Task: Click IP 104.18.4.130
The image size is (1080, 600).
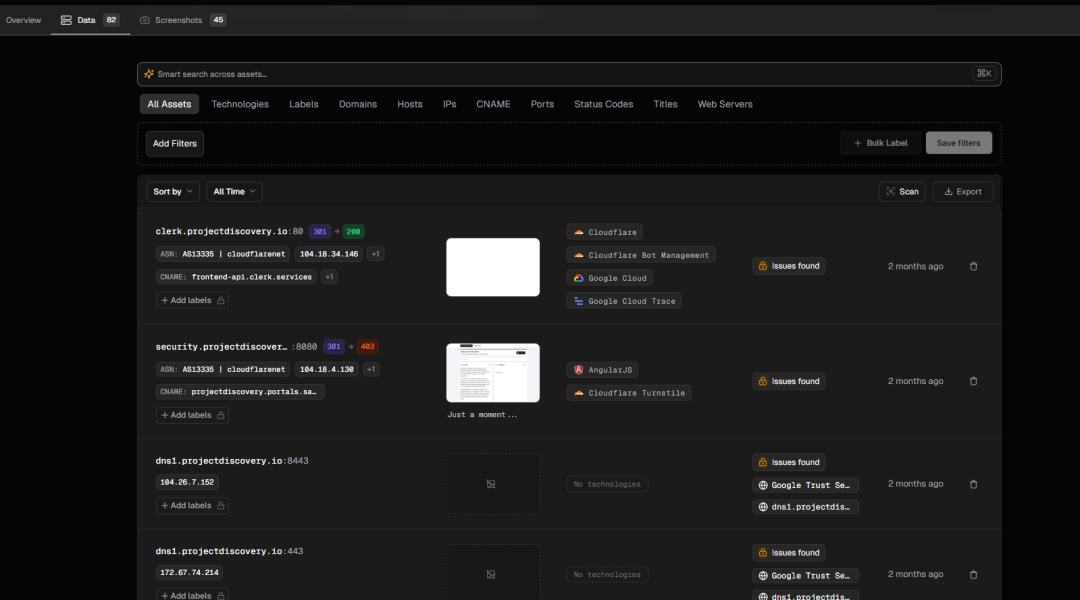Action: (x=326, y=369)
